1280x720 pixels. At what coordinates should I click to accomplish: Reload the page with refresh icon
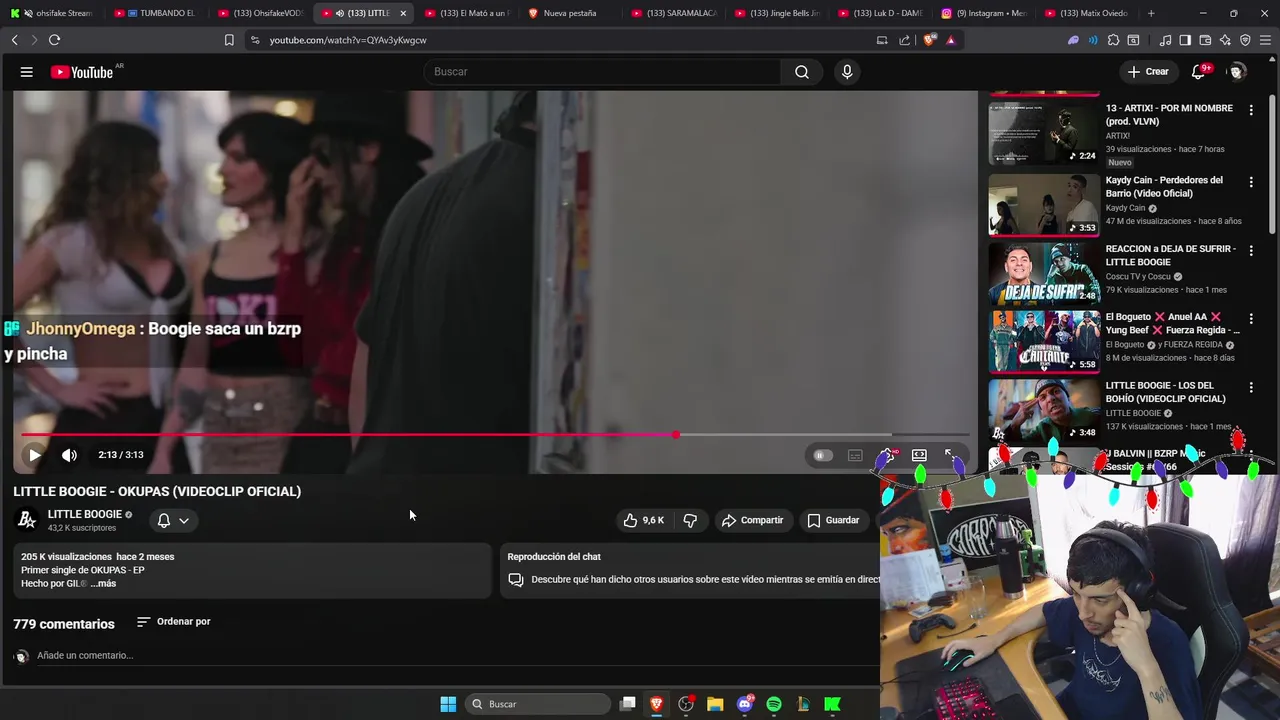pos(54,40)
